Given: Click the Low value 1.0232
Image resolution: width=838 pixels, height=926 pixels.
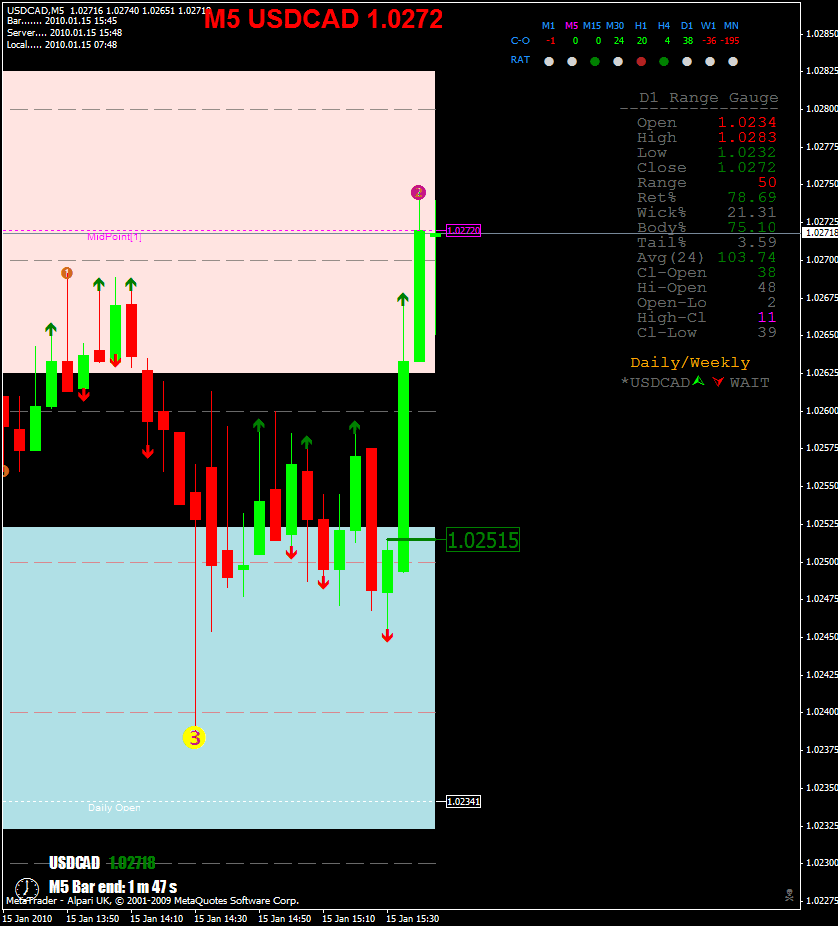Looking at the screenshot, I should point(746,152).
